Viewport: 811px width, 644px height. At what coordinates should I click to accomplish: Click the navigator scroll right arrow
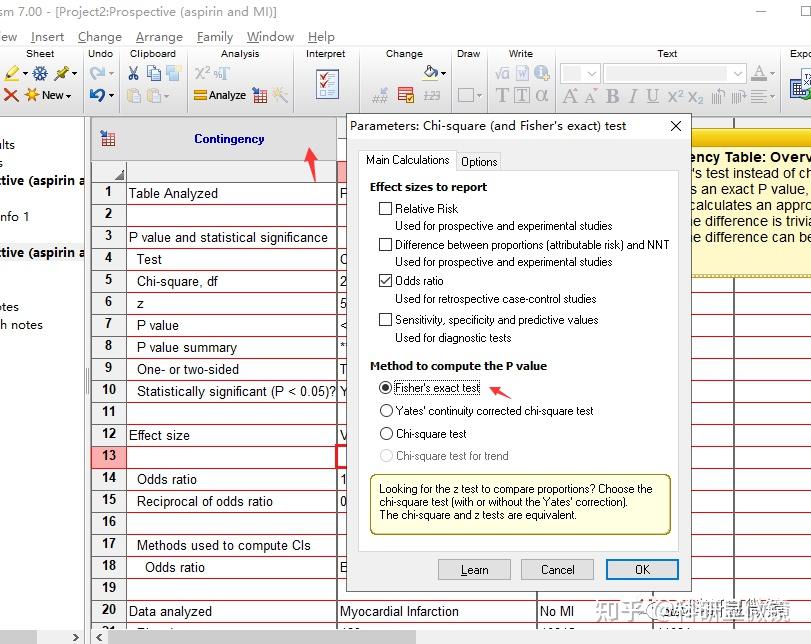pos(76,637)
